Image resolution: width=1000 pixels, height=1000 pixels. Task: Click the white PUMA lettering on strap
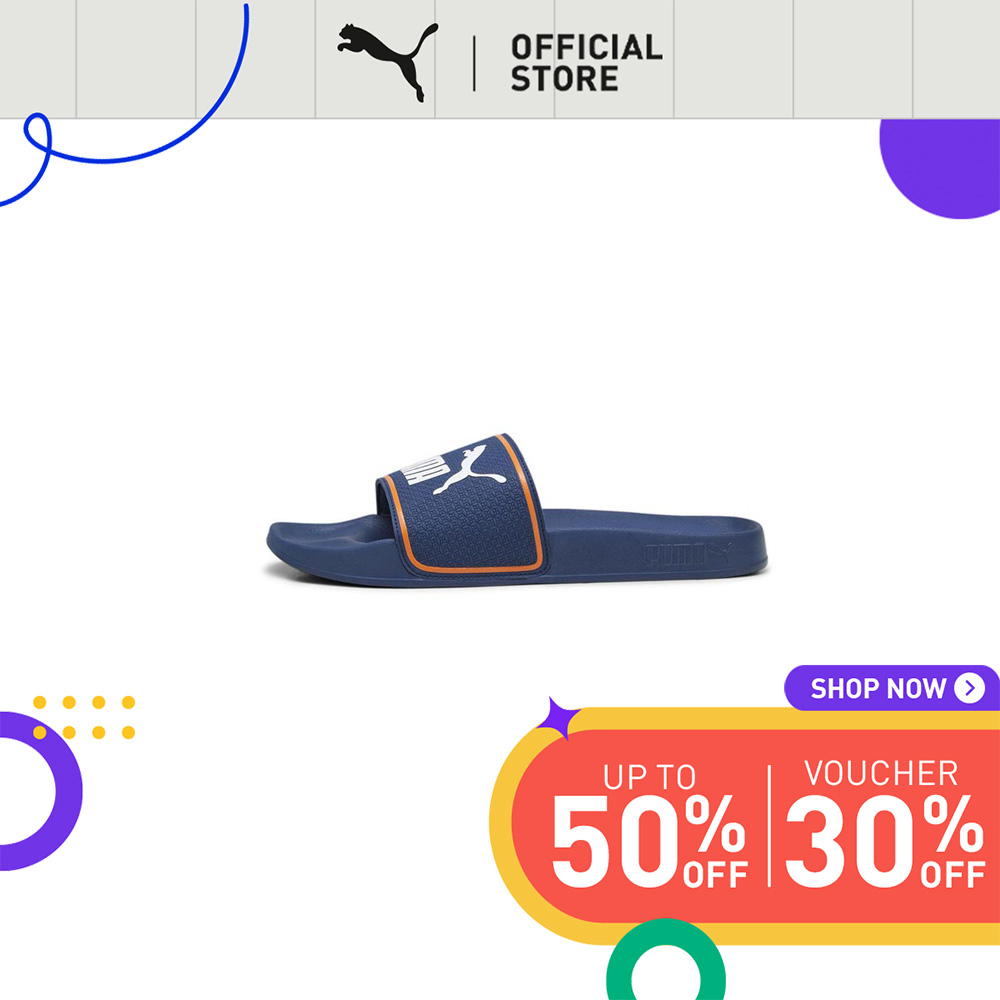click(x=423, y=471)
